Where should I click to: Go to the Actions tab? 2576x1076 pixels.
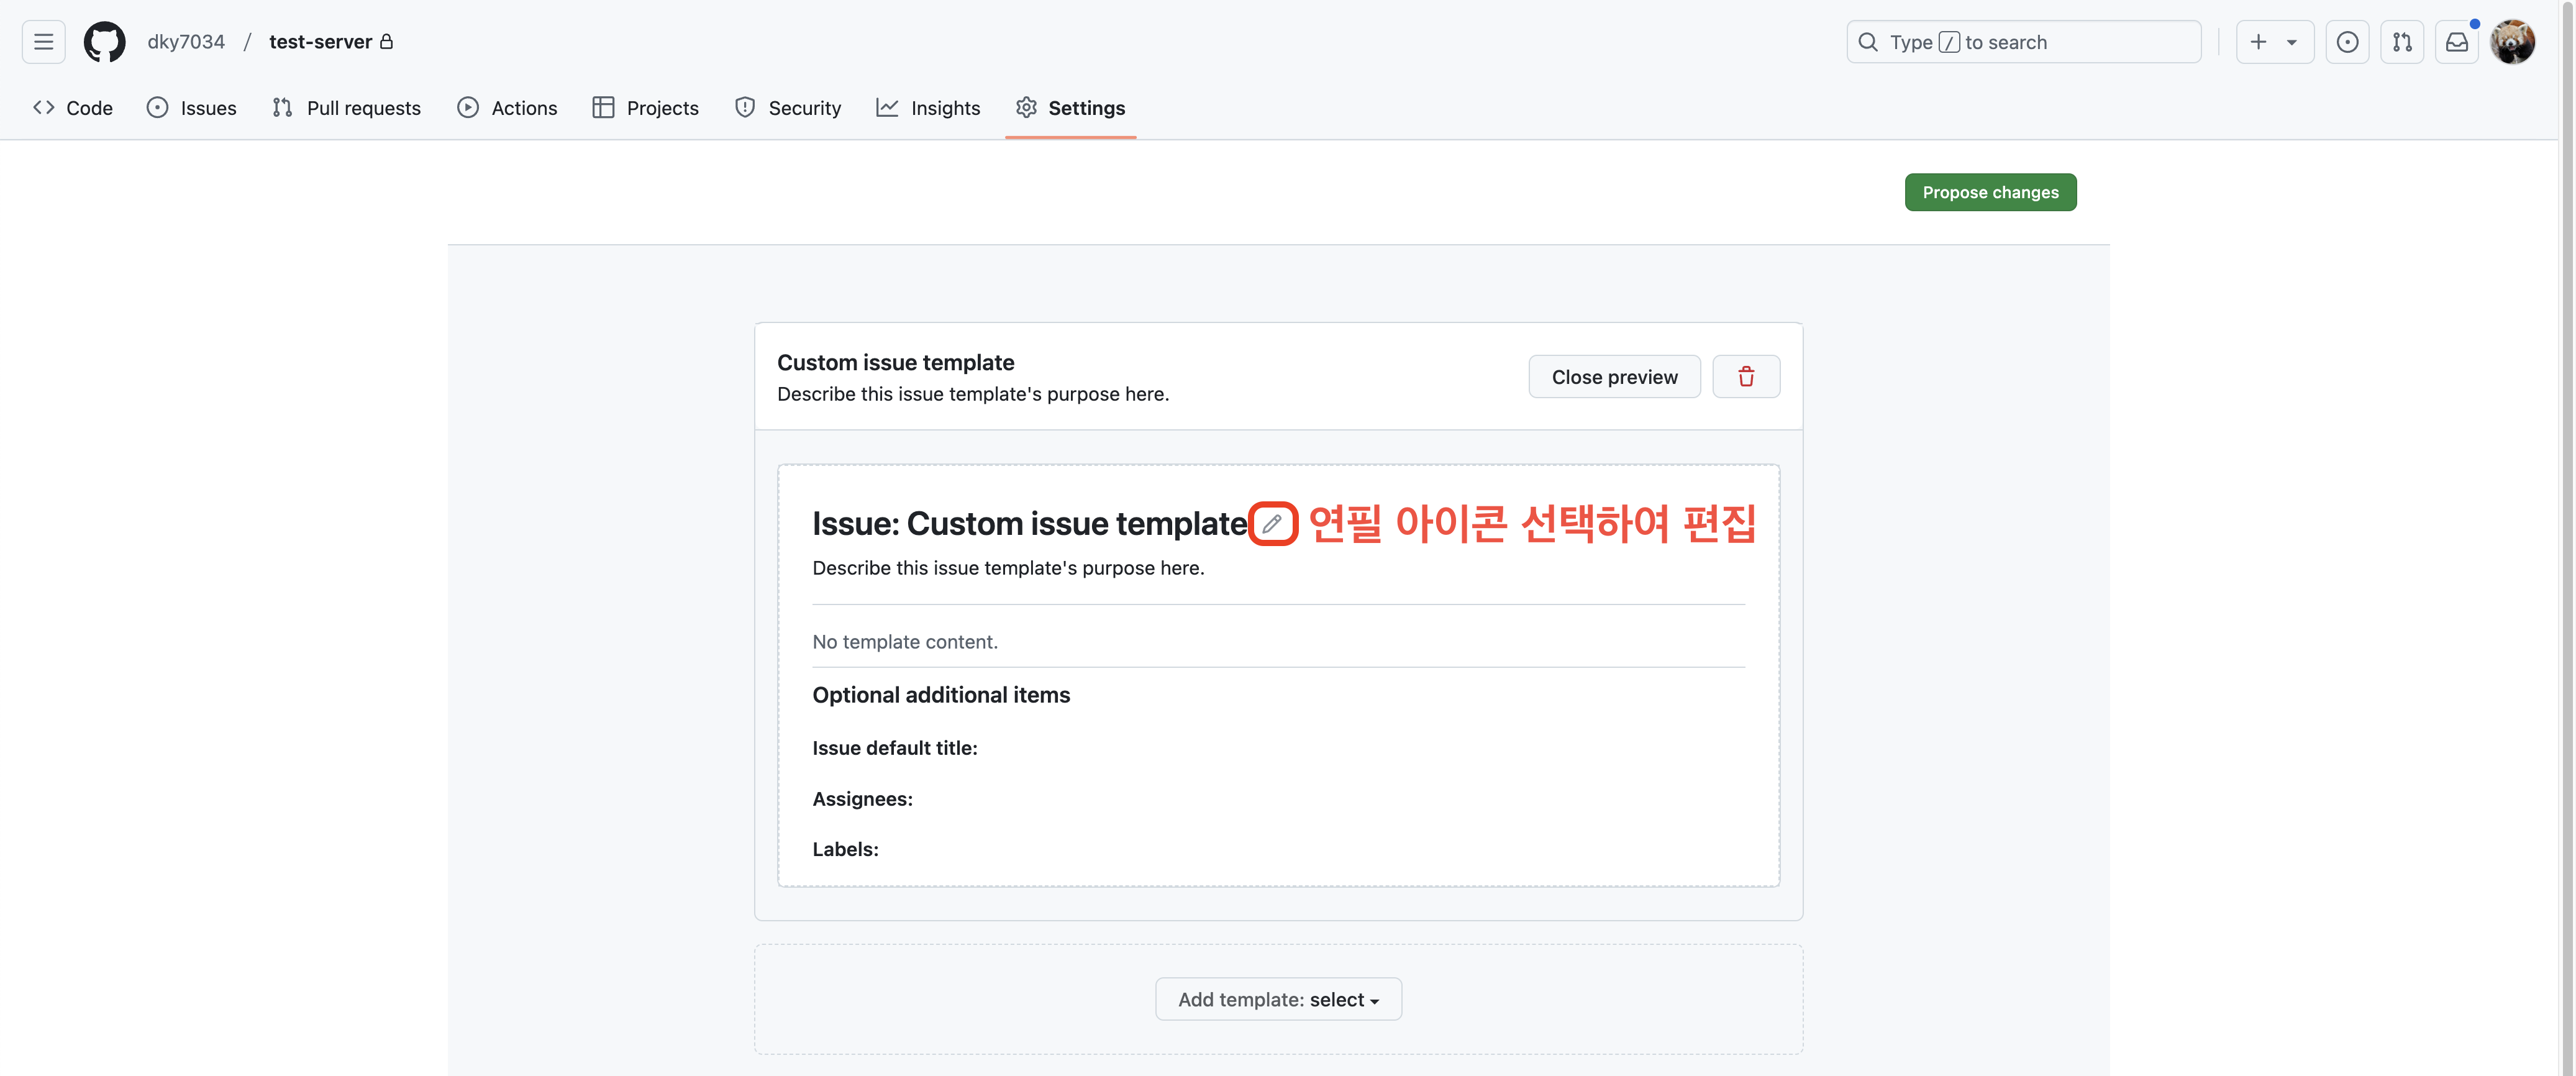507,108
